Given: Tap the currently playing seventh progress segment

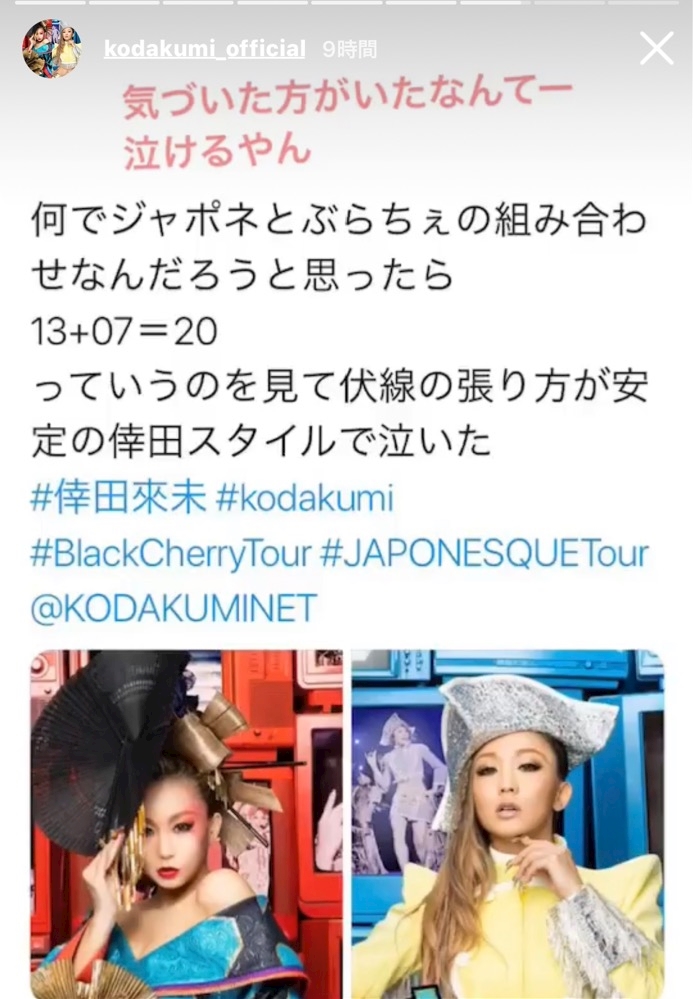Looking at the screenshot, I should click(x=495, y=3).
